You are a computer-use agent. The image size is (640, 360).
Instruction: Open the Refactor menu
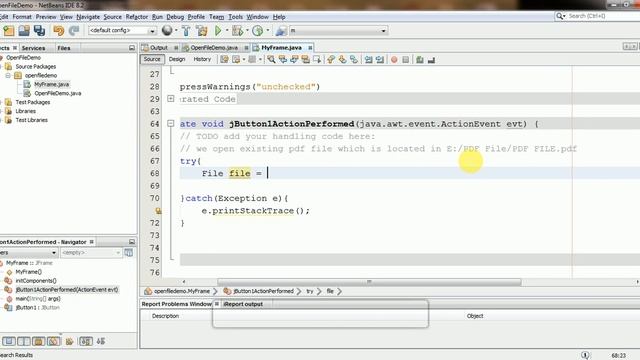pos(137,17)
